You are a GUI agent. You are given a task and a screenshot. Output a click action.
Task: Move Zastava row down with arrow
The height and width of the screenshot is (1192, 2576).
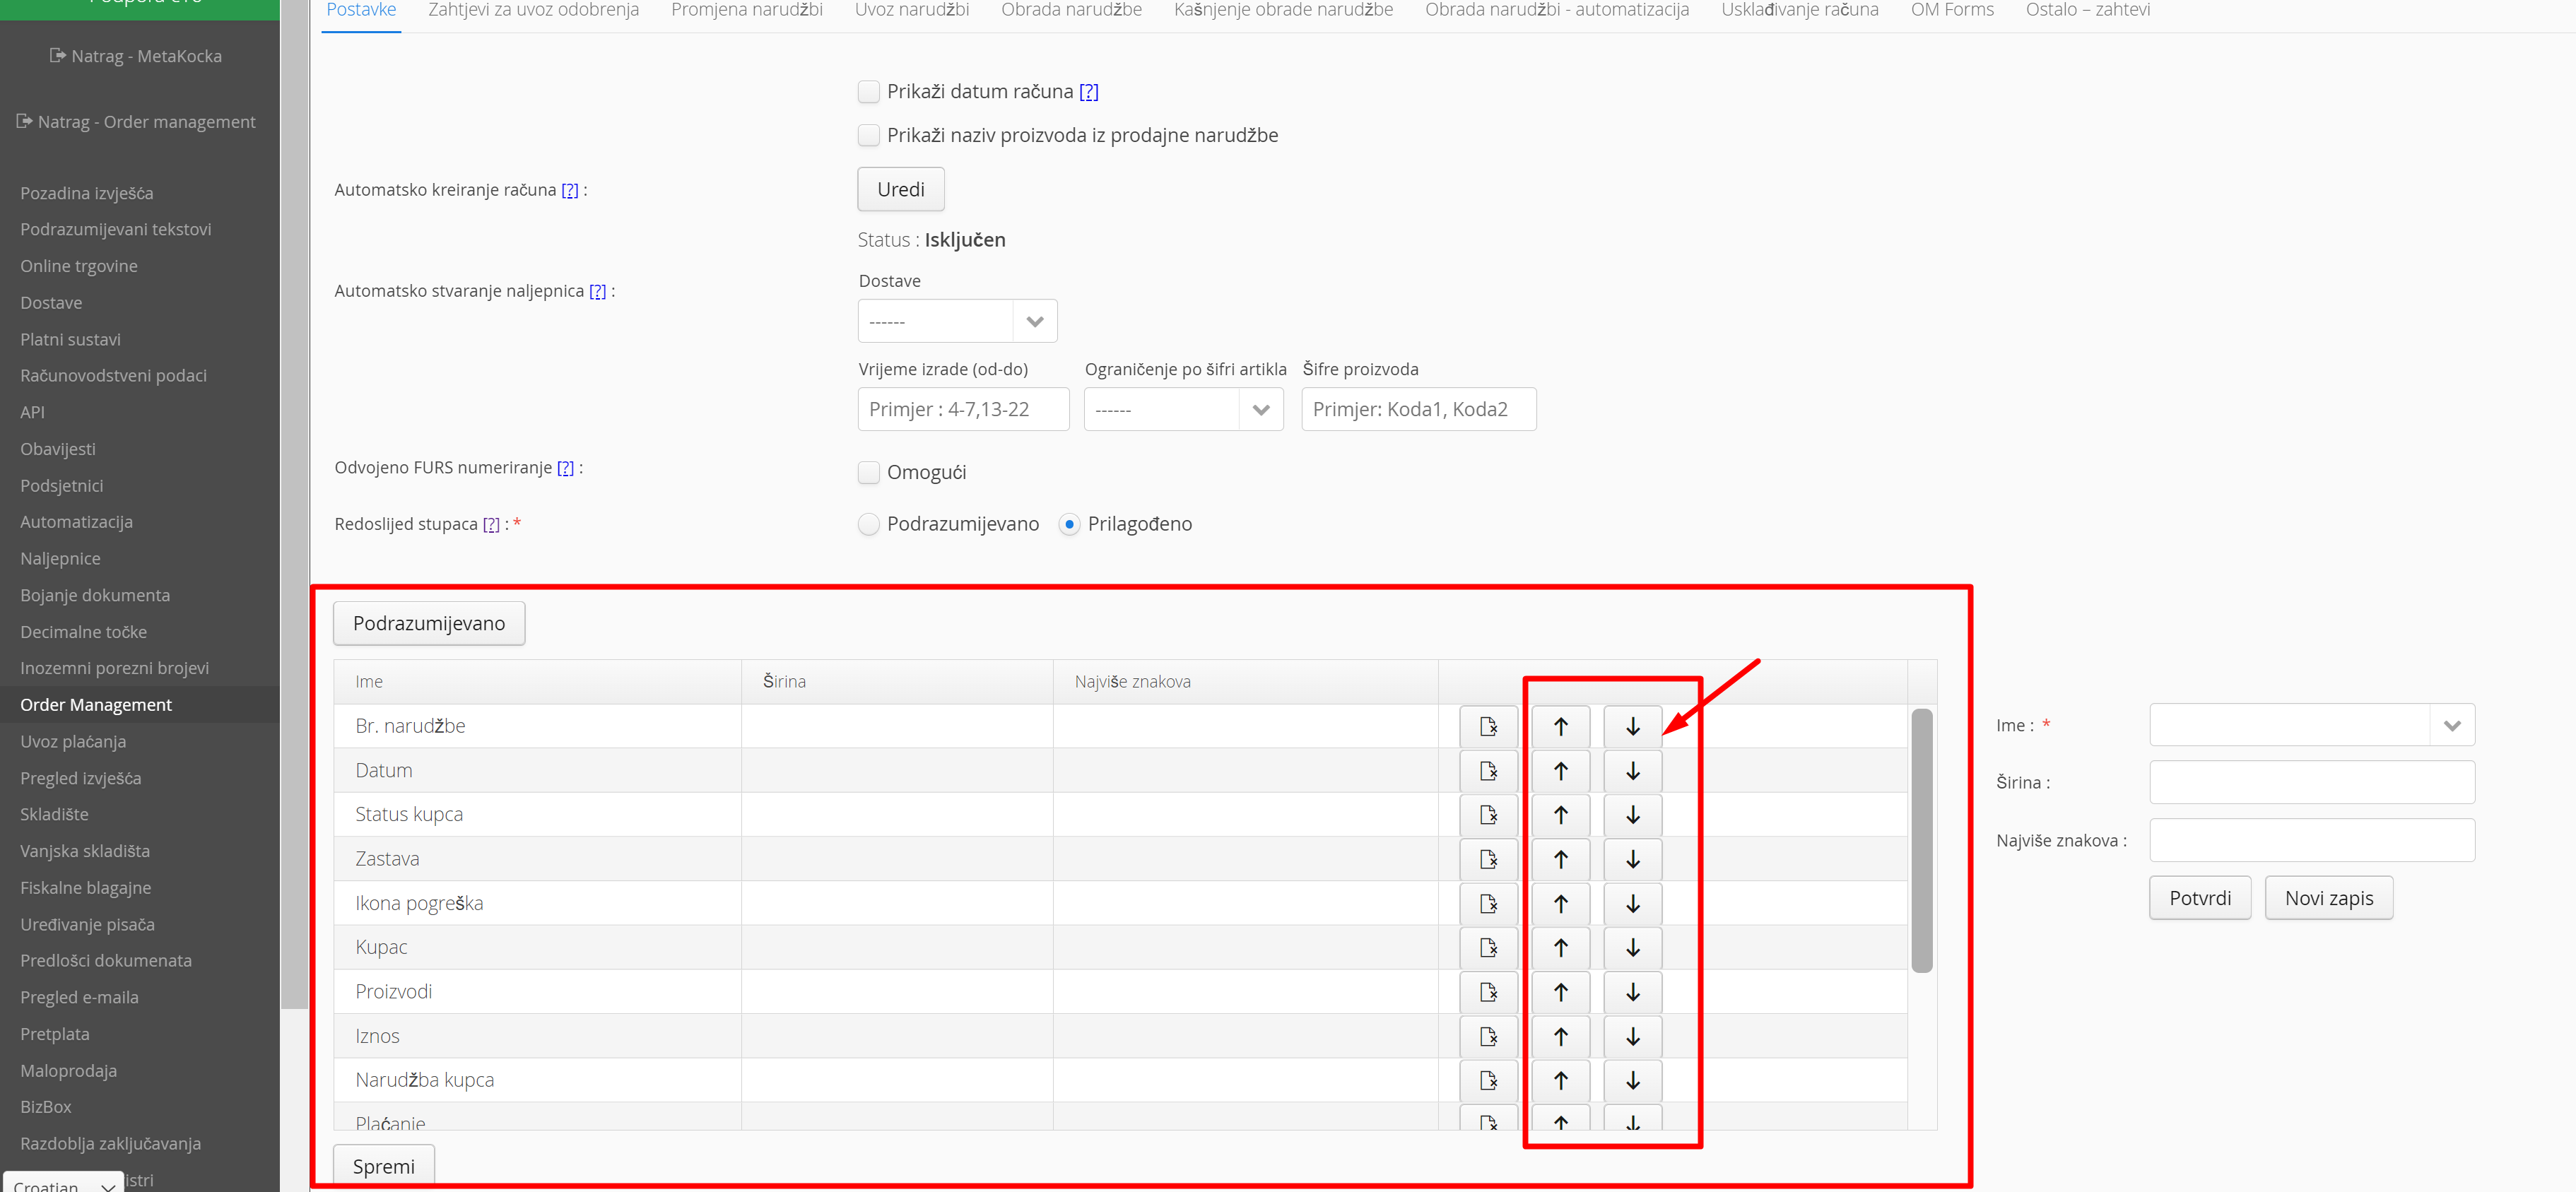[1632, 859]
